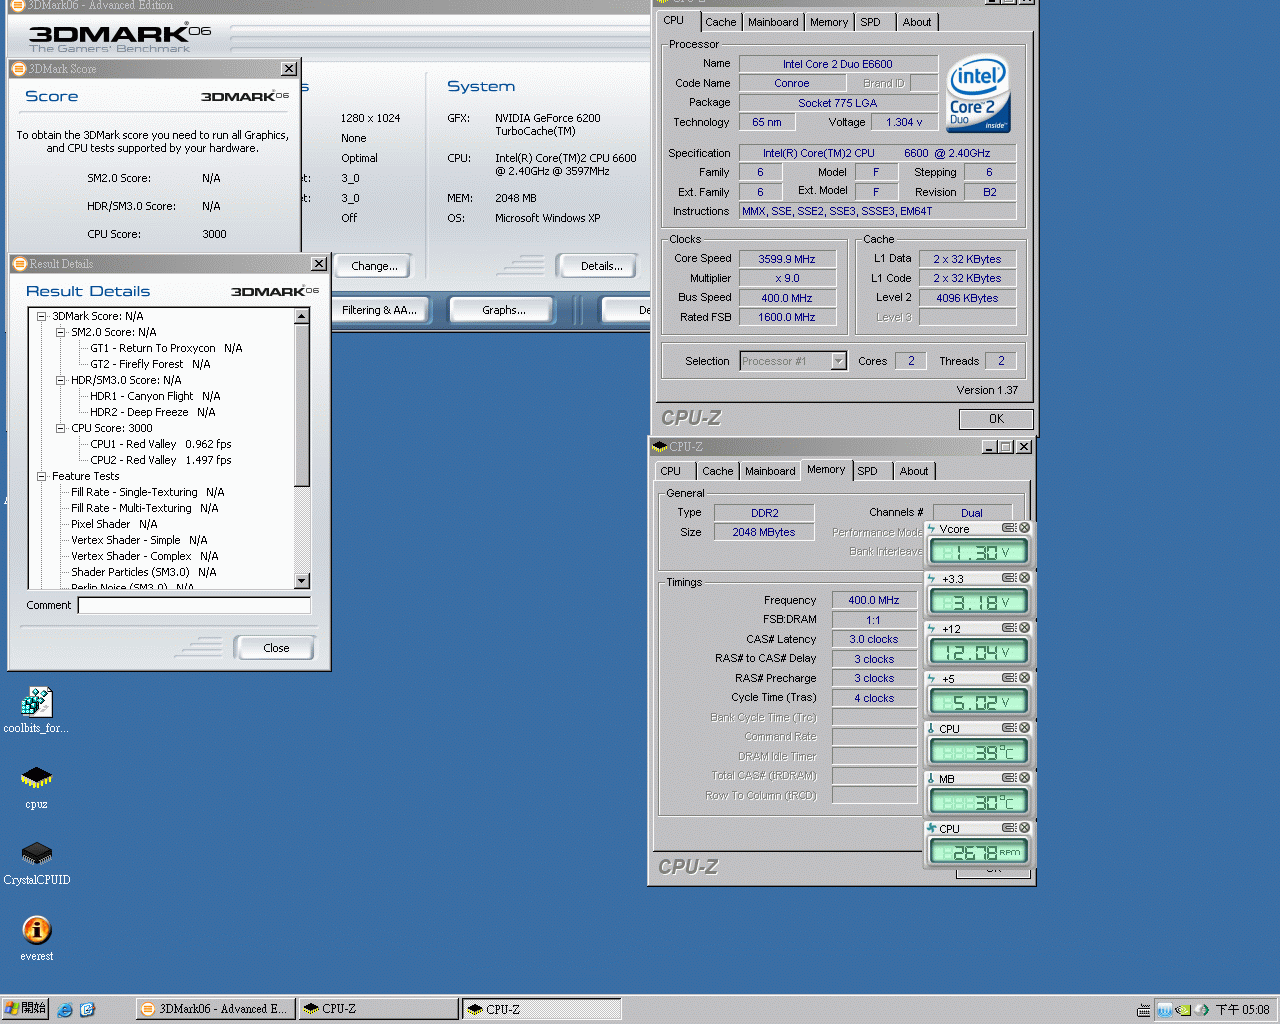Click OK in the upper CPU-Z window
The height and width of the screenshot is (1024, 1280).
pyautogui.click(x=996, y=419)
